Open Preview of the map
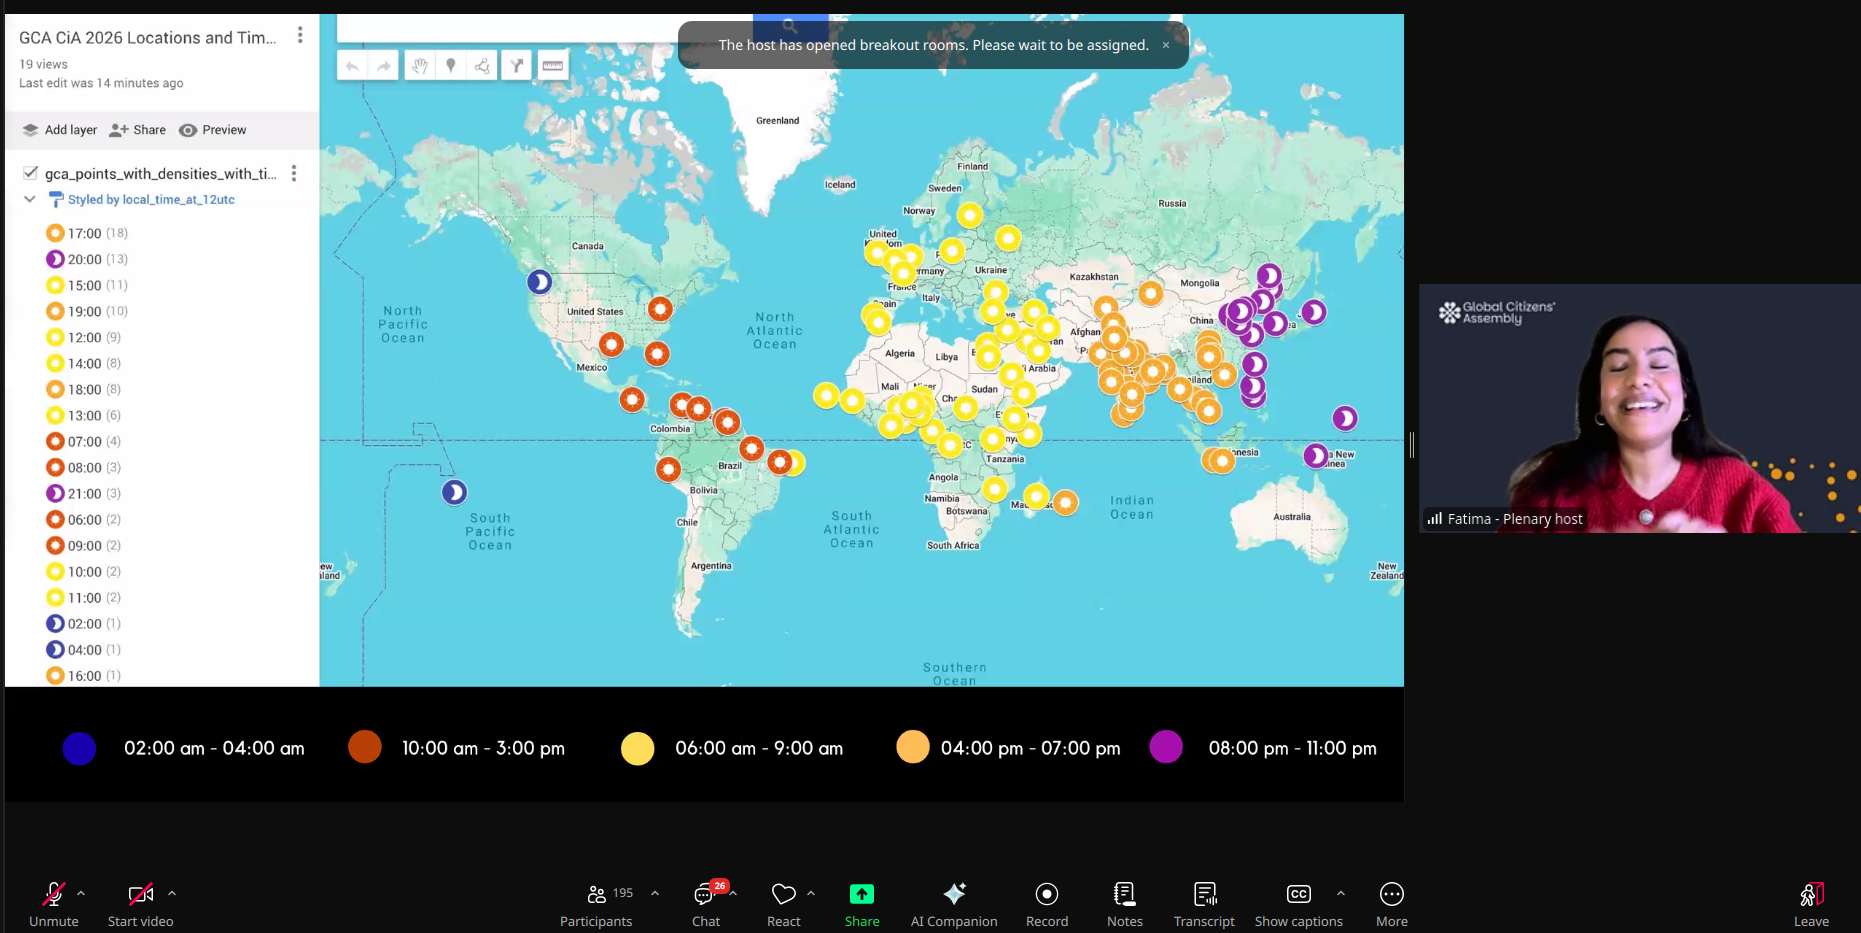 pos(213,130)
